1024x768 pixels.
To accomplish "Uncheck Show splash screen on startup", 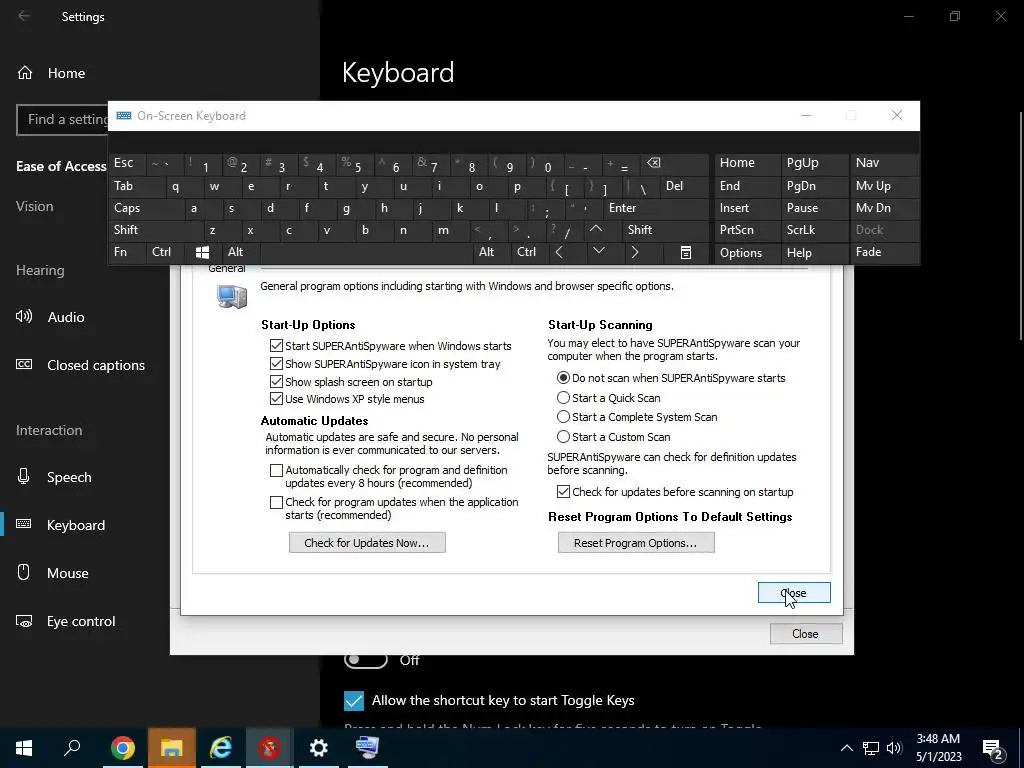I will click(x=276, y=381).
